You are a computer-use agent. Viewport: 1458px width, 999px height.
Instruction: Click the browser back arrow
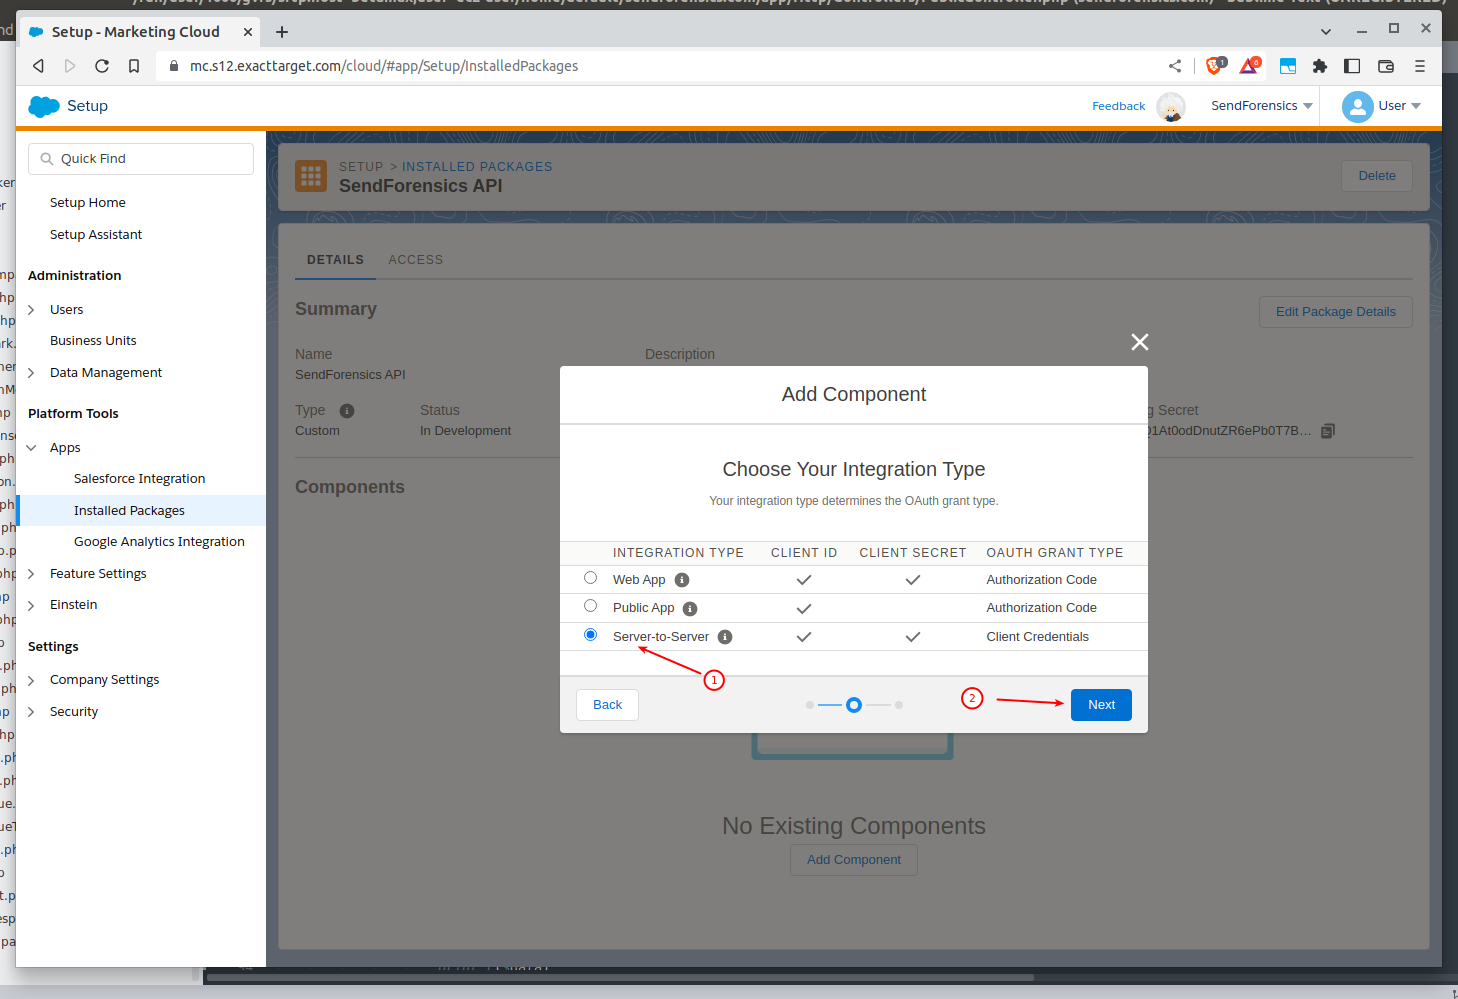pos(38,66)
